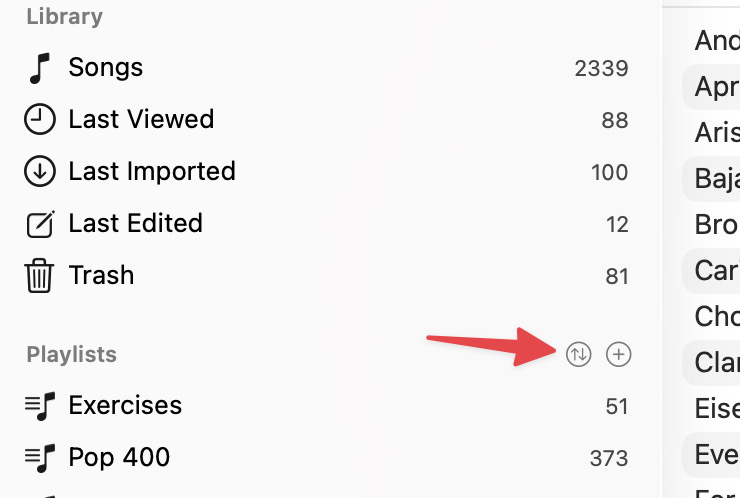Click the Pop 400 playlist icon

[x=39, y=458]
